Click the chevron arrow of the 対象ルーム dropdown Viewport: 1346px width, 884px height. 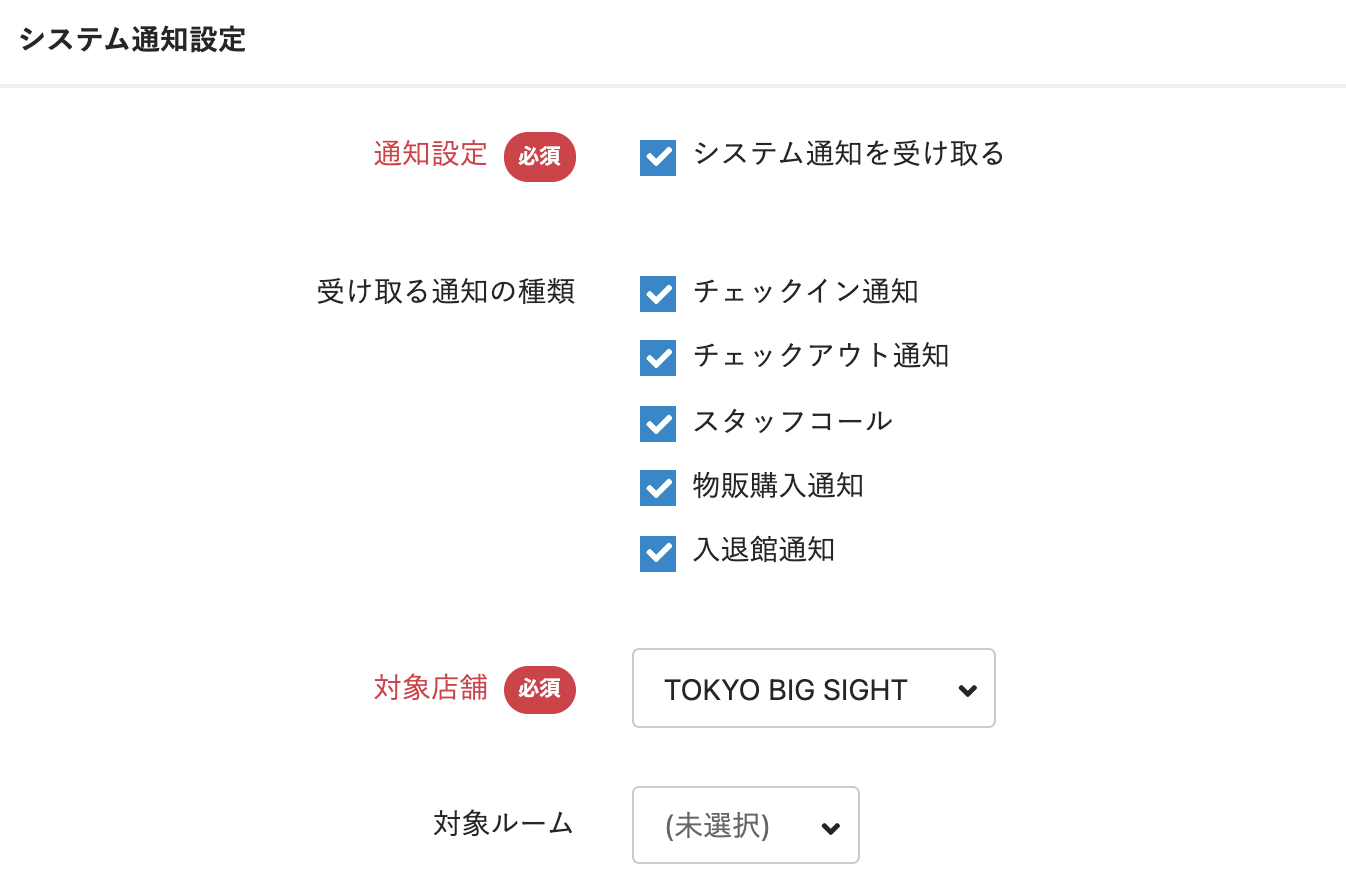pyautogui.click(x=830, y=827)
